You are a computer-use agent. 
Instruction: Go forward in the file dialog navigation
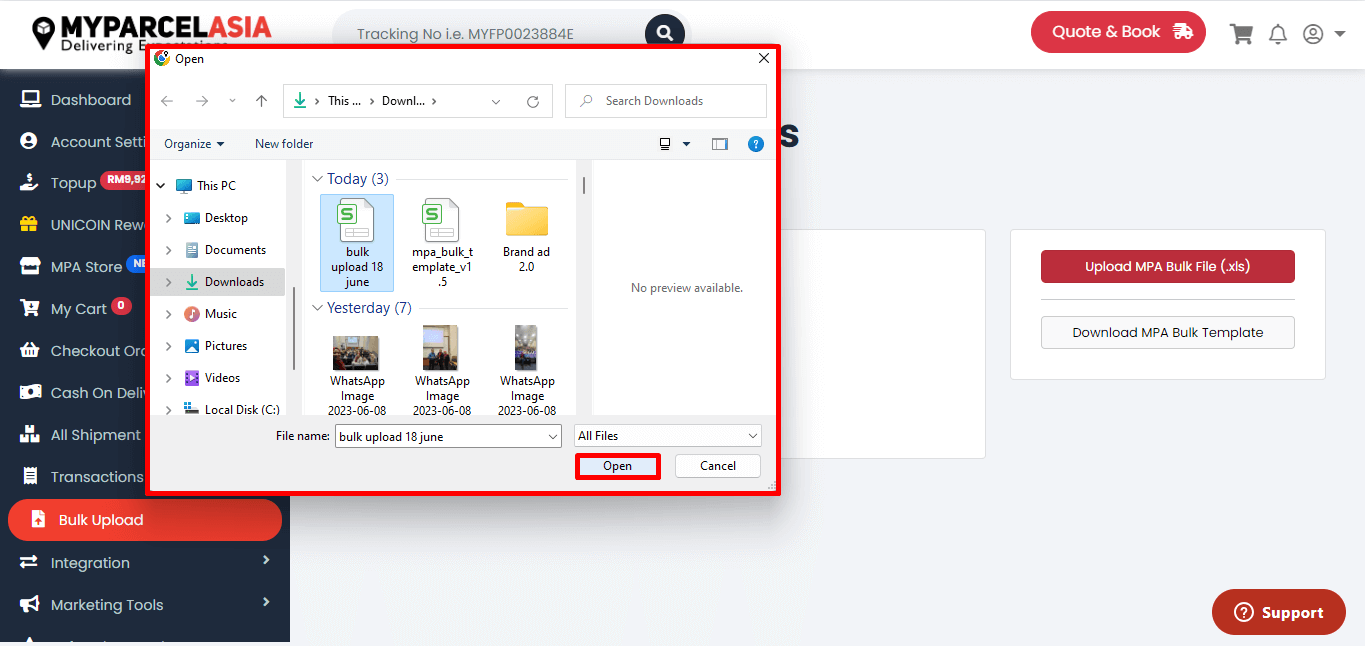tap(202, 101)
